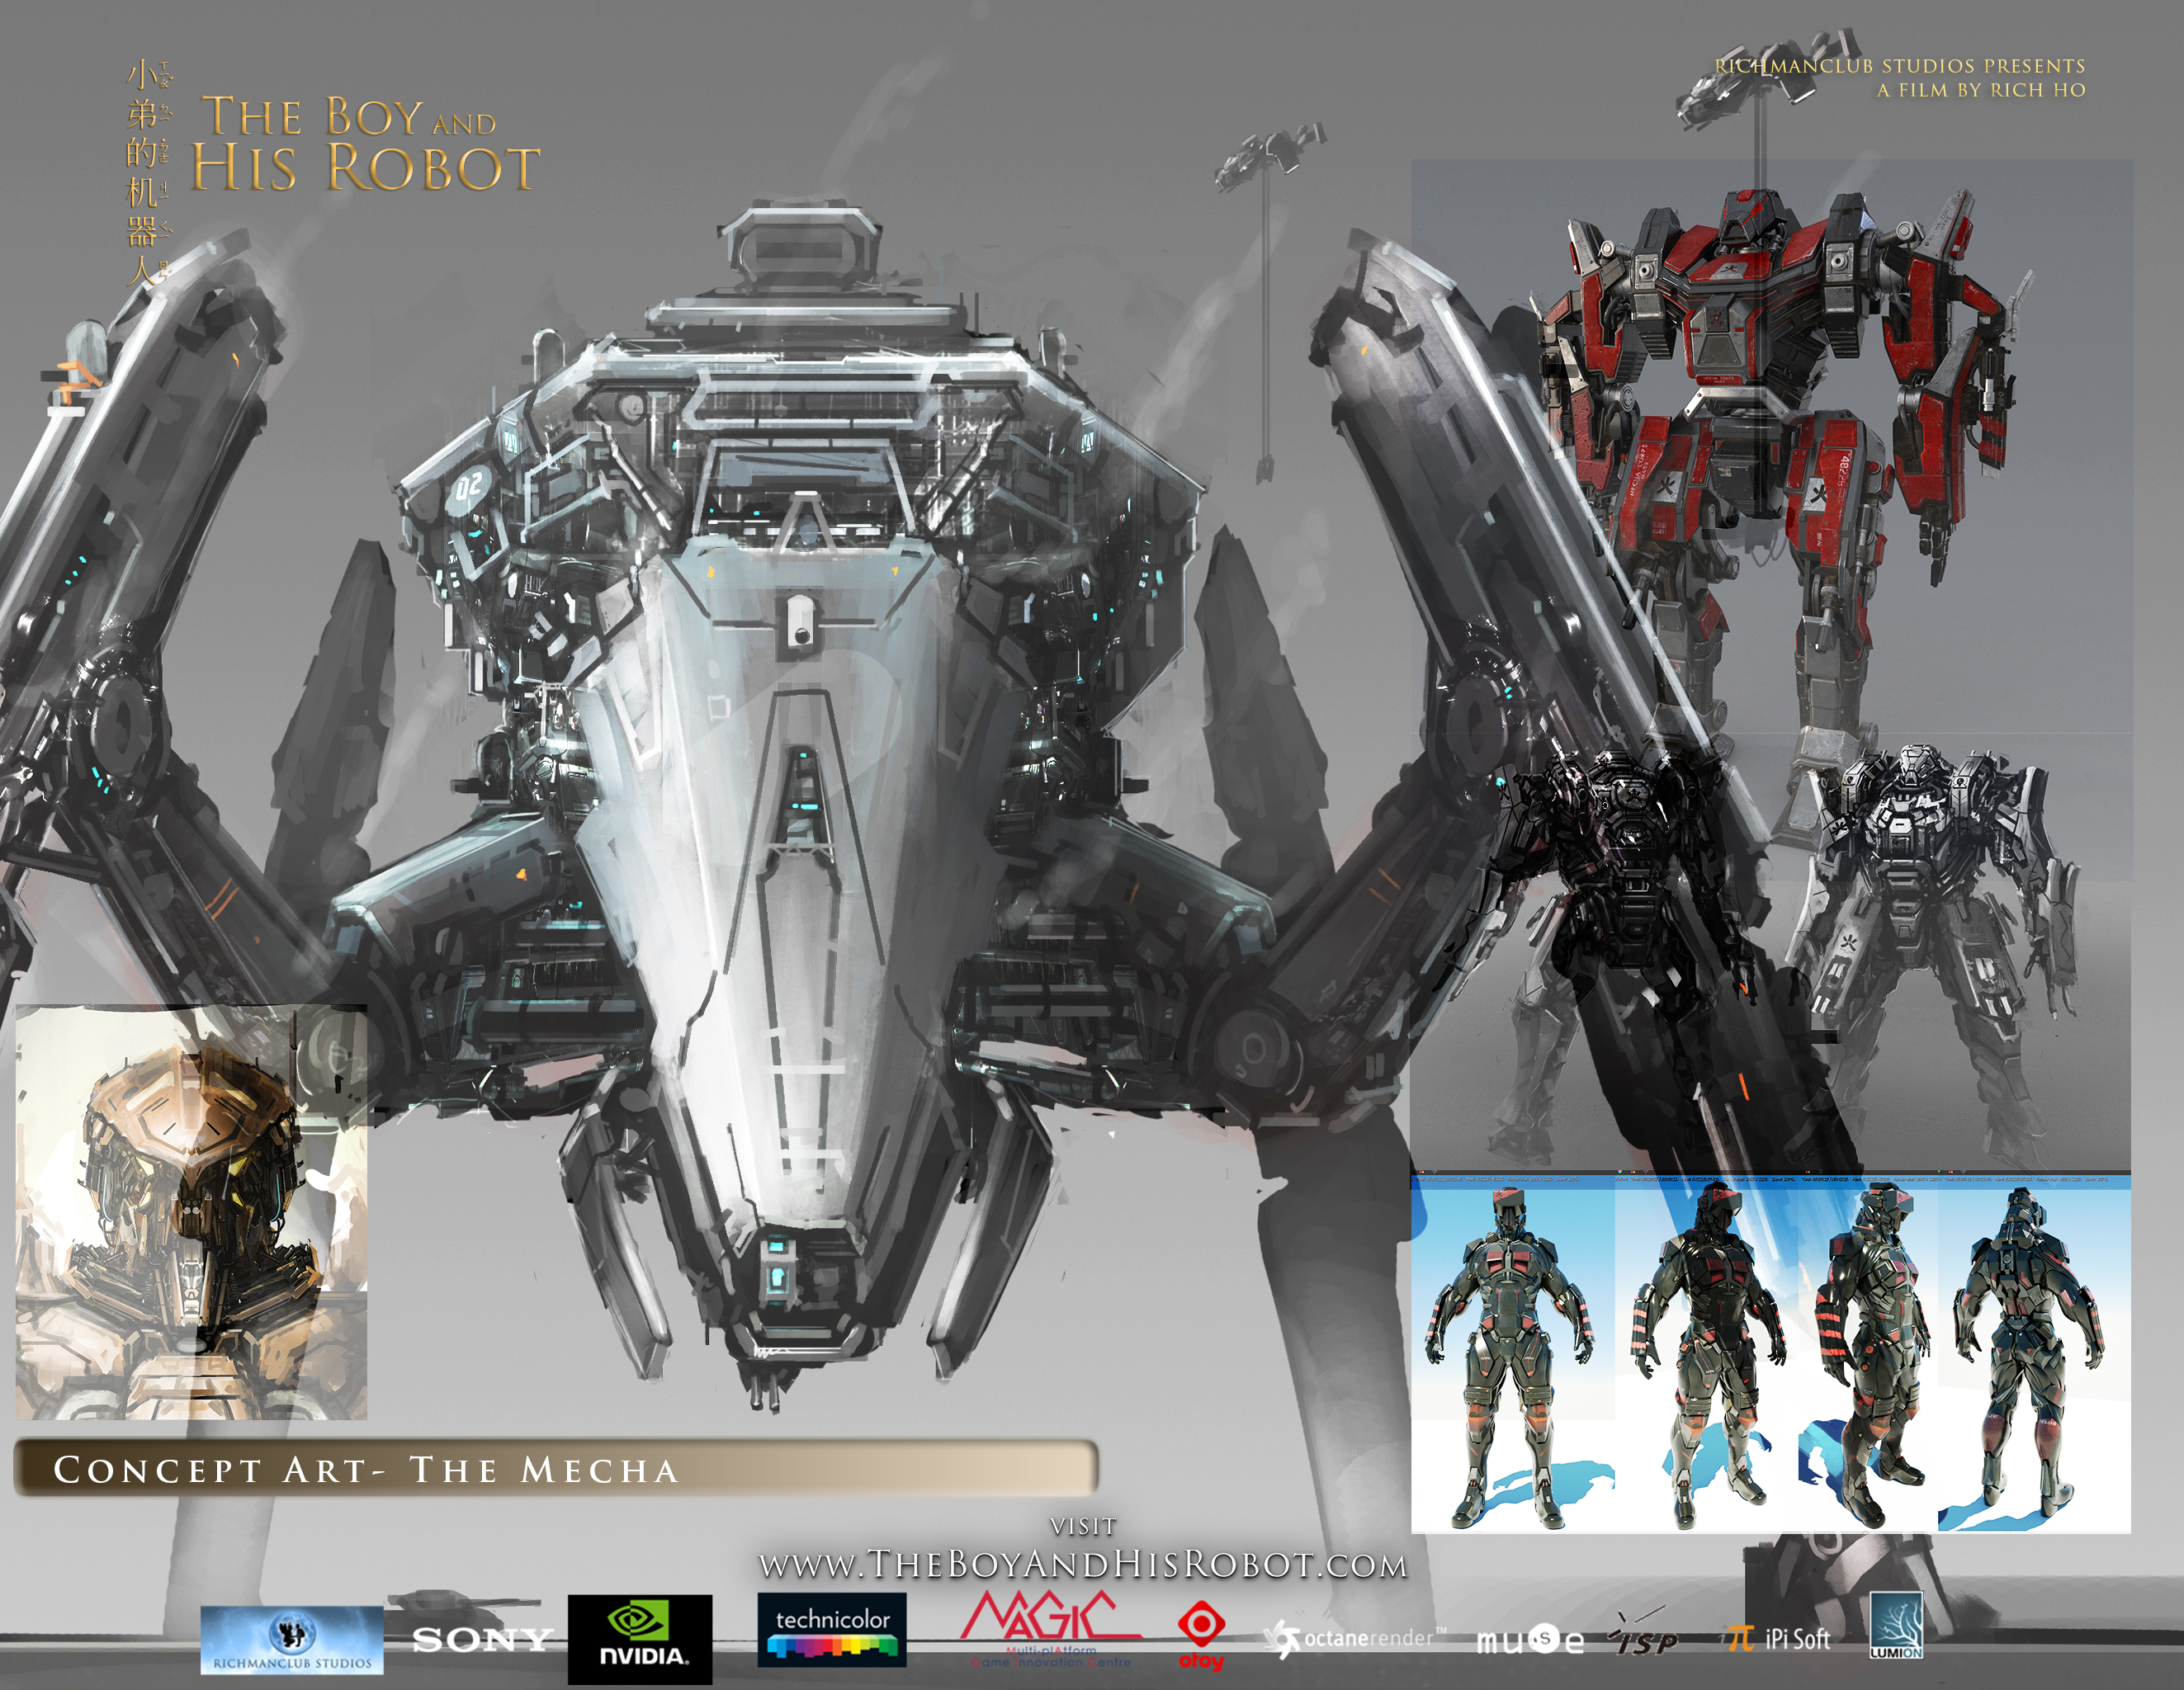Click the NVIDIA logo

click(x=640, y=1639)
